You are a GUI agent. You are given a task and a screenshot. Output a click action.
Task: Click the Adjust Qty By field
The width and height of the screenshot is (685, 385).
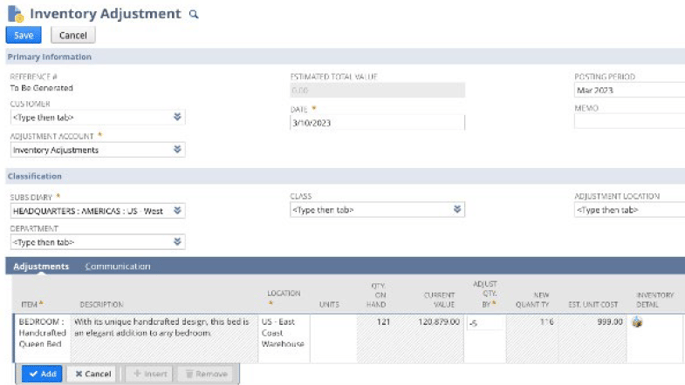[x=484, y=323]
